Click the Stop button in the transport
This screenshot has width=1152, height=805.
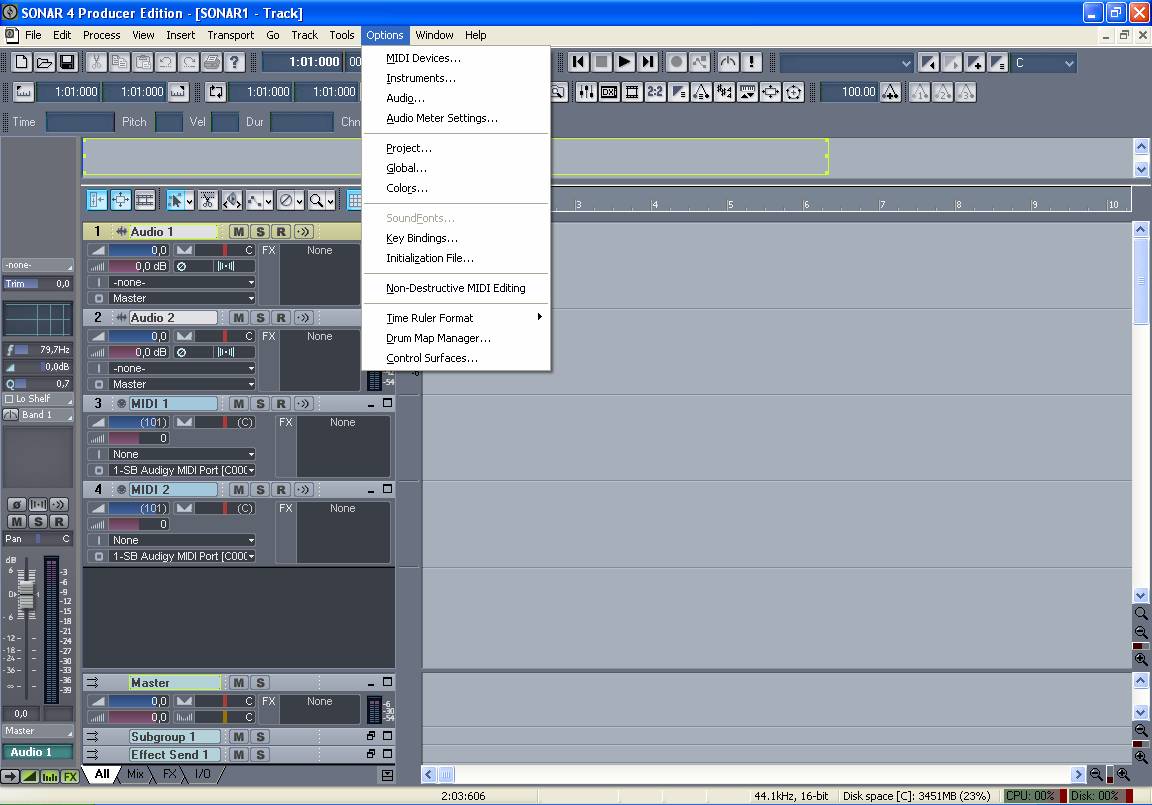[x=602, y=62]
